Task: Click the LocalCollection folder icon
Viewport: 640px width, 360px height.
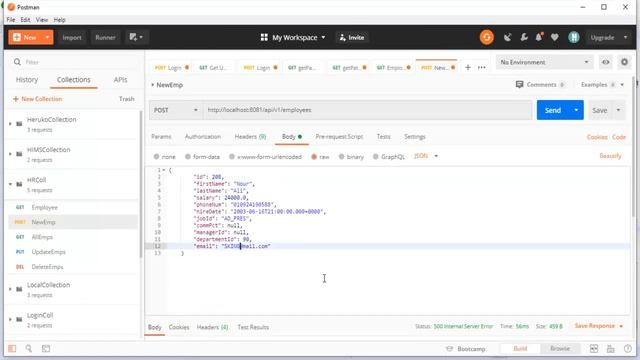Action: tap(19, 289)
